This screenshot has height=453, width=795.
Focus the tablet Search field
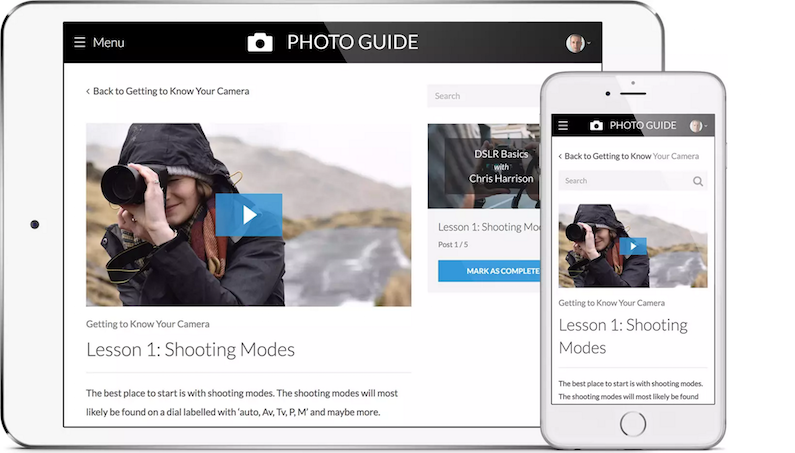pos(483,96)
